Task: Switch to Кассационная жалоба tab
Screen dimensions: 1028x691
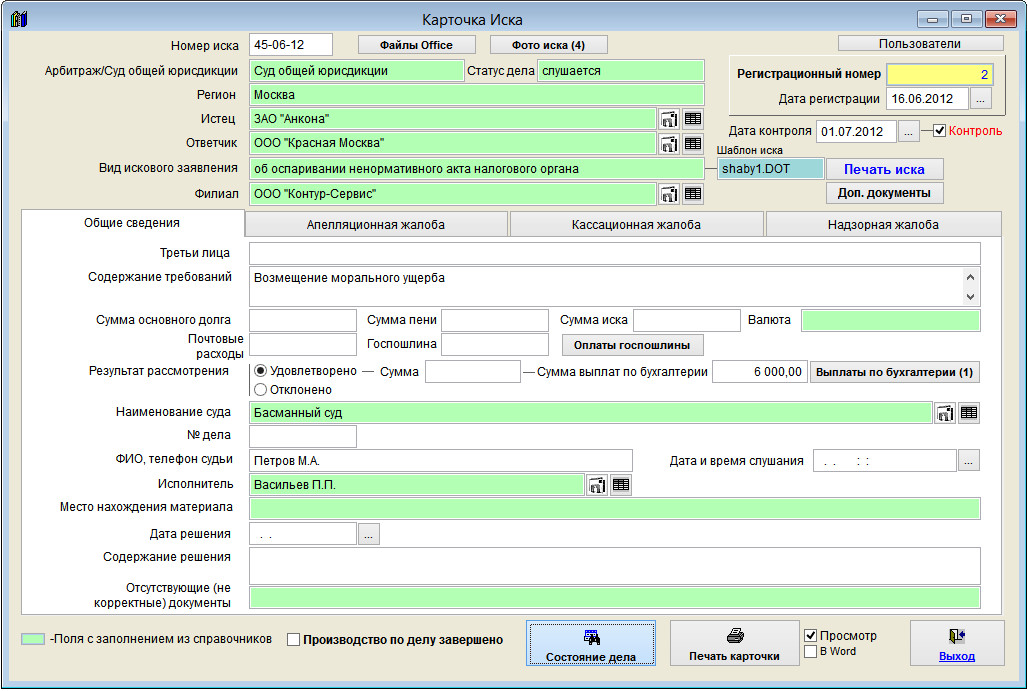Action: tap(637, 225)
